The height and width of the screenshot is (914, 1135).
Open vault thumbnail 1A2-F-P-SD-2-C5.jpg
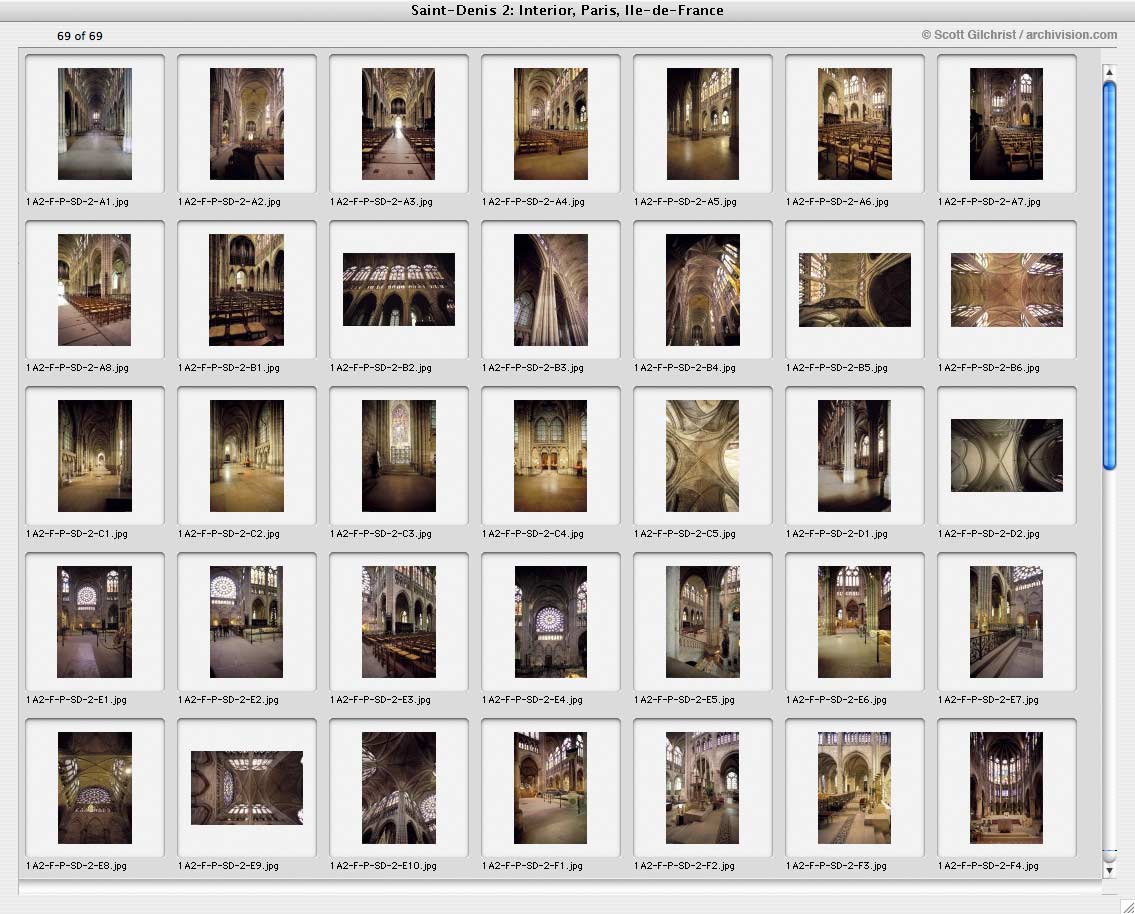703,456
